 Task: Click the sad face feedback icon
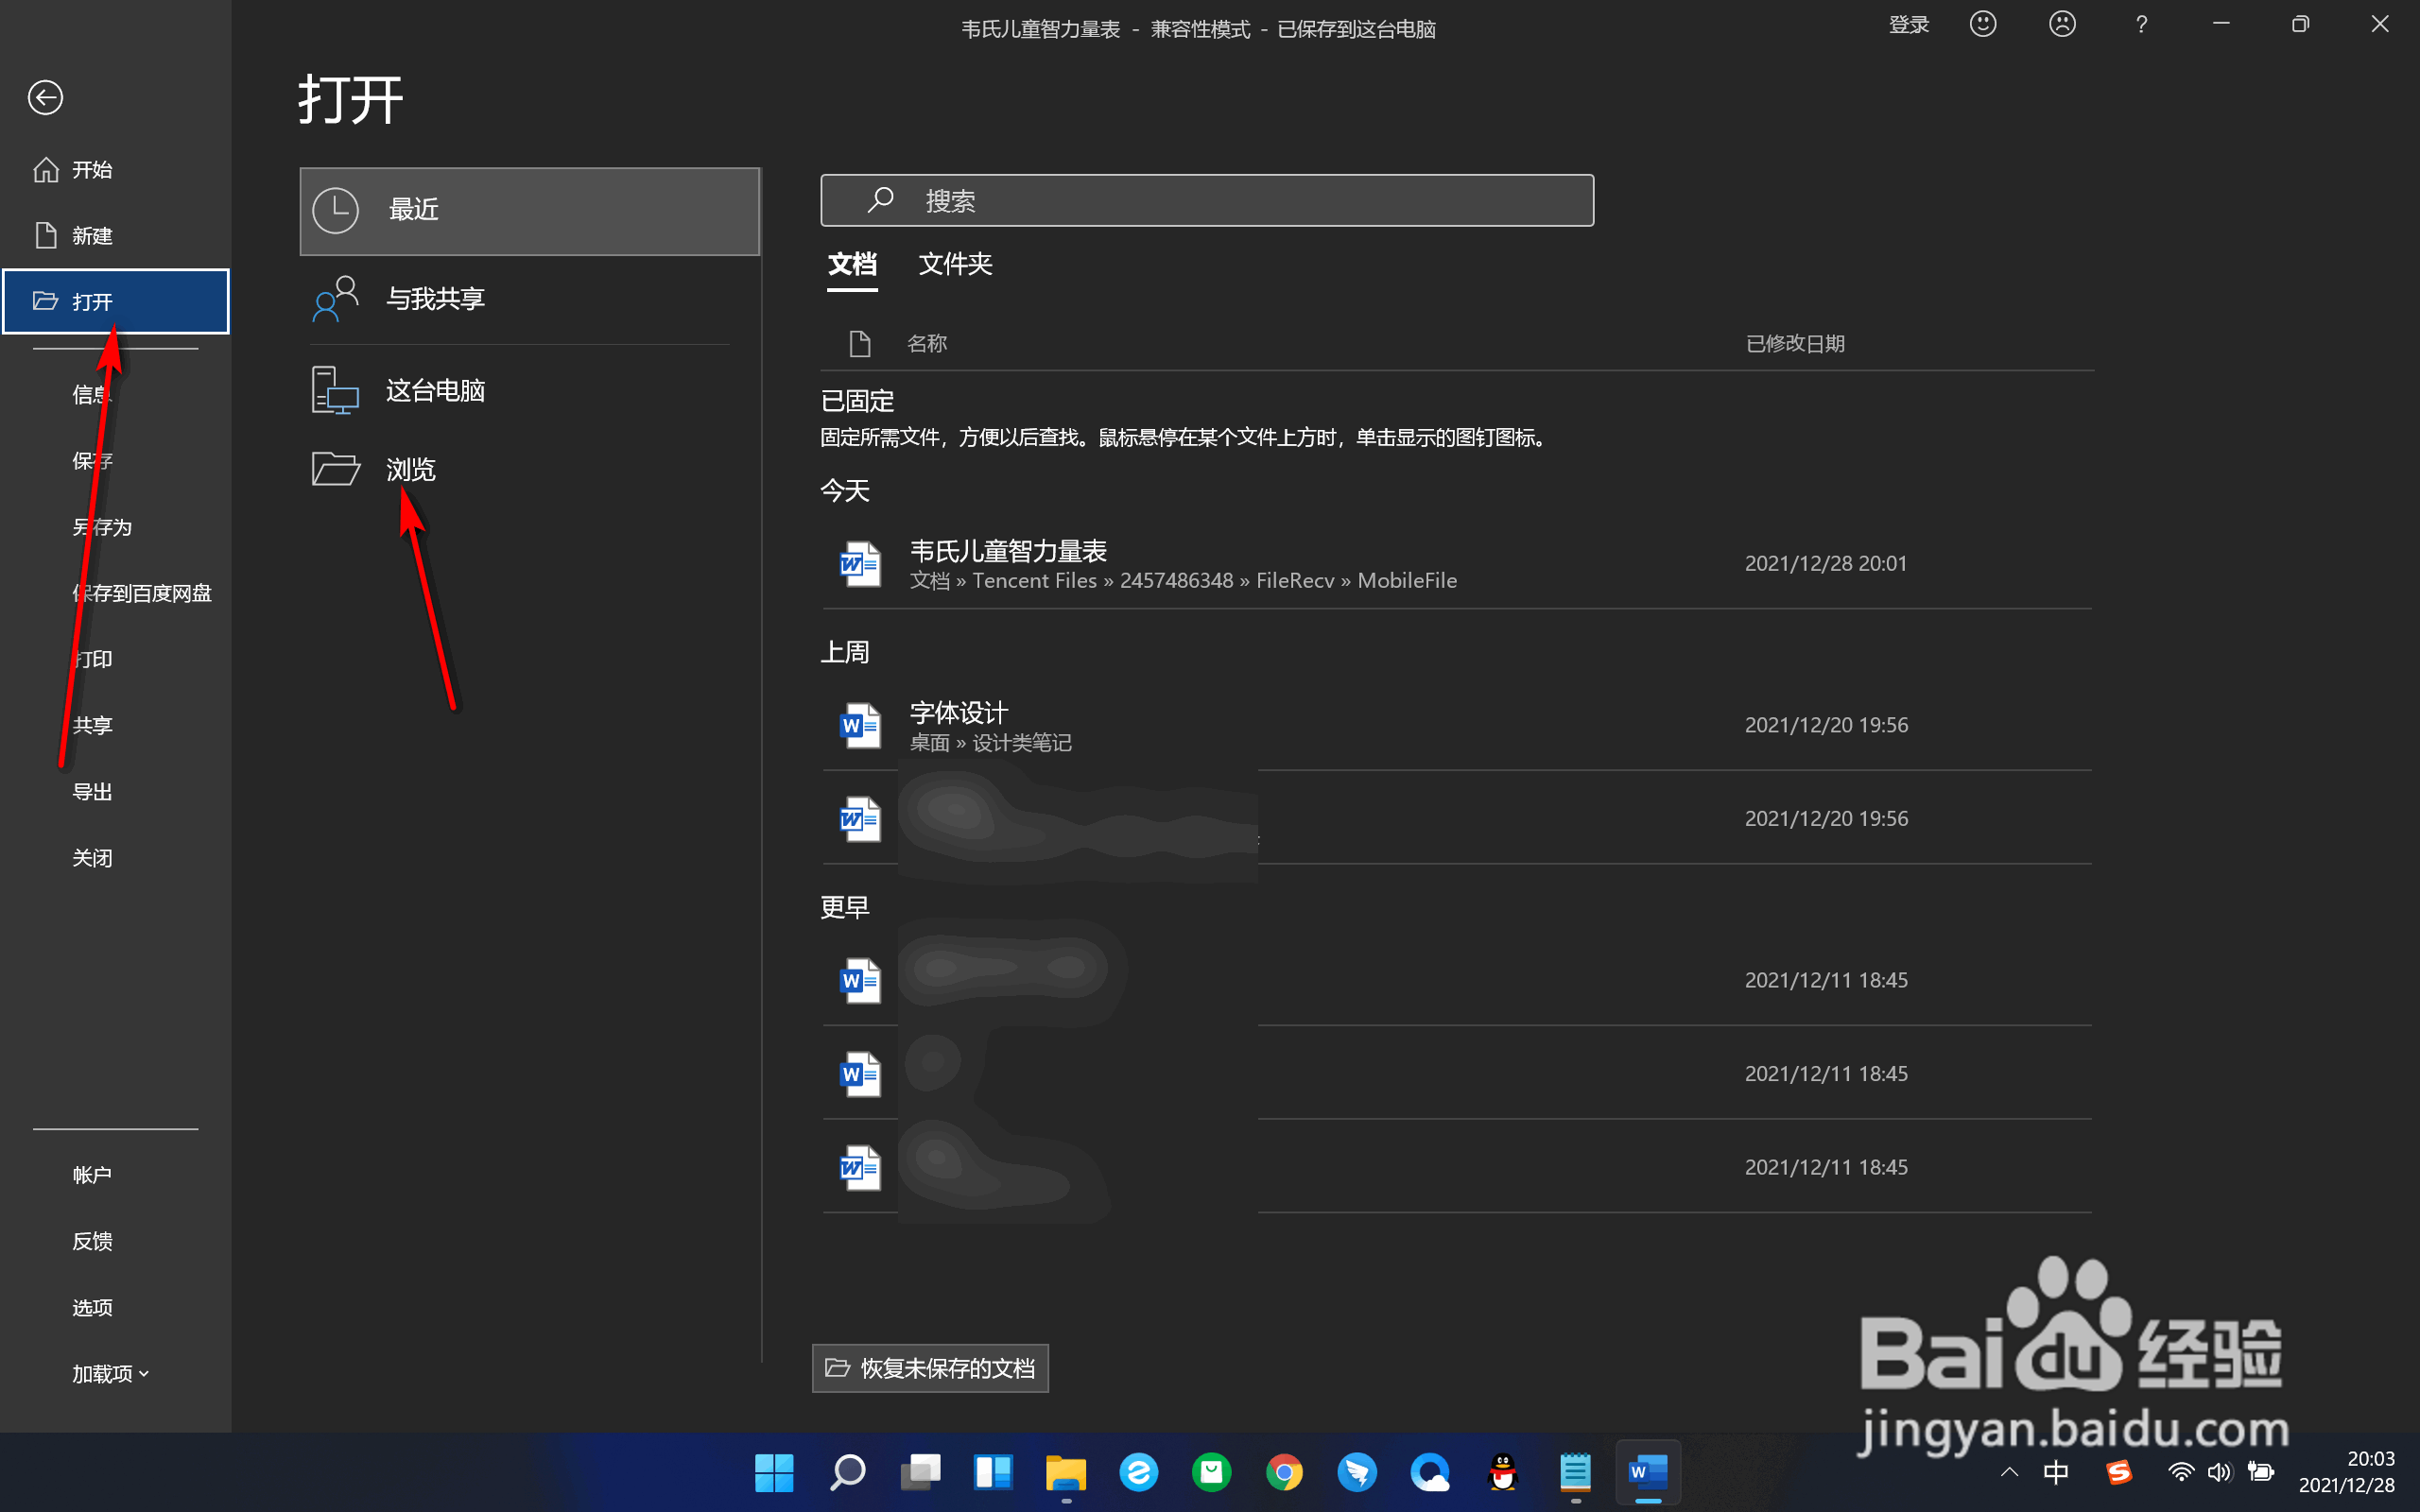click(x=2061, y=24)
